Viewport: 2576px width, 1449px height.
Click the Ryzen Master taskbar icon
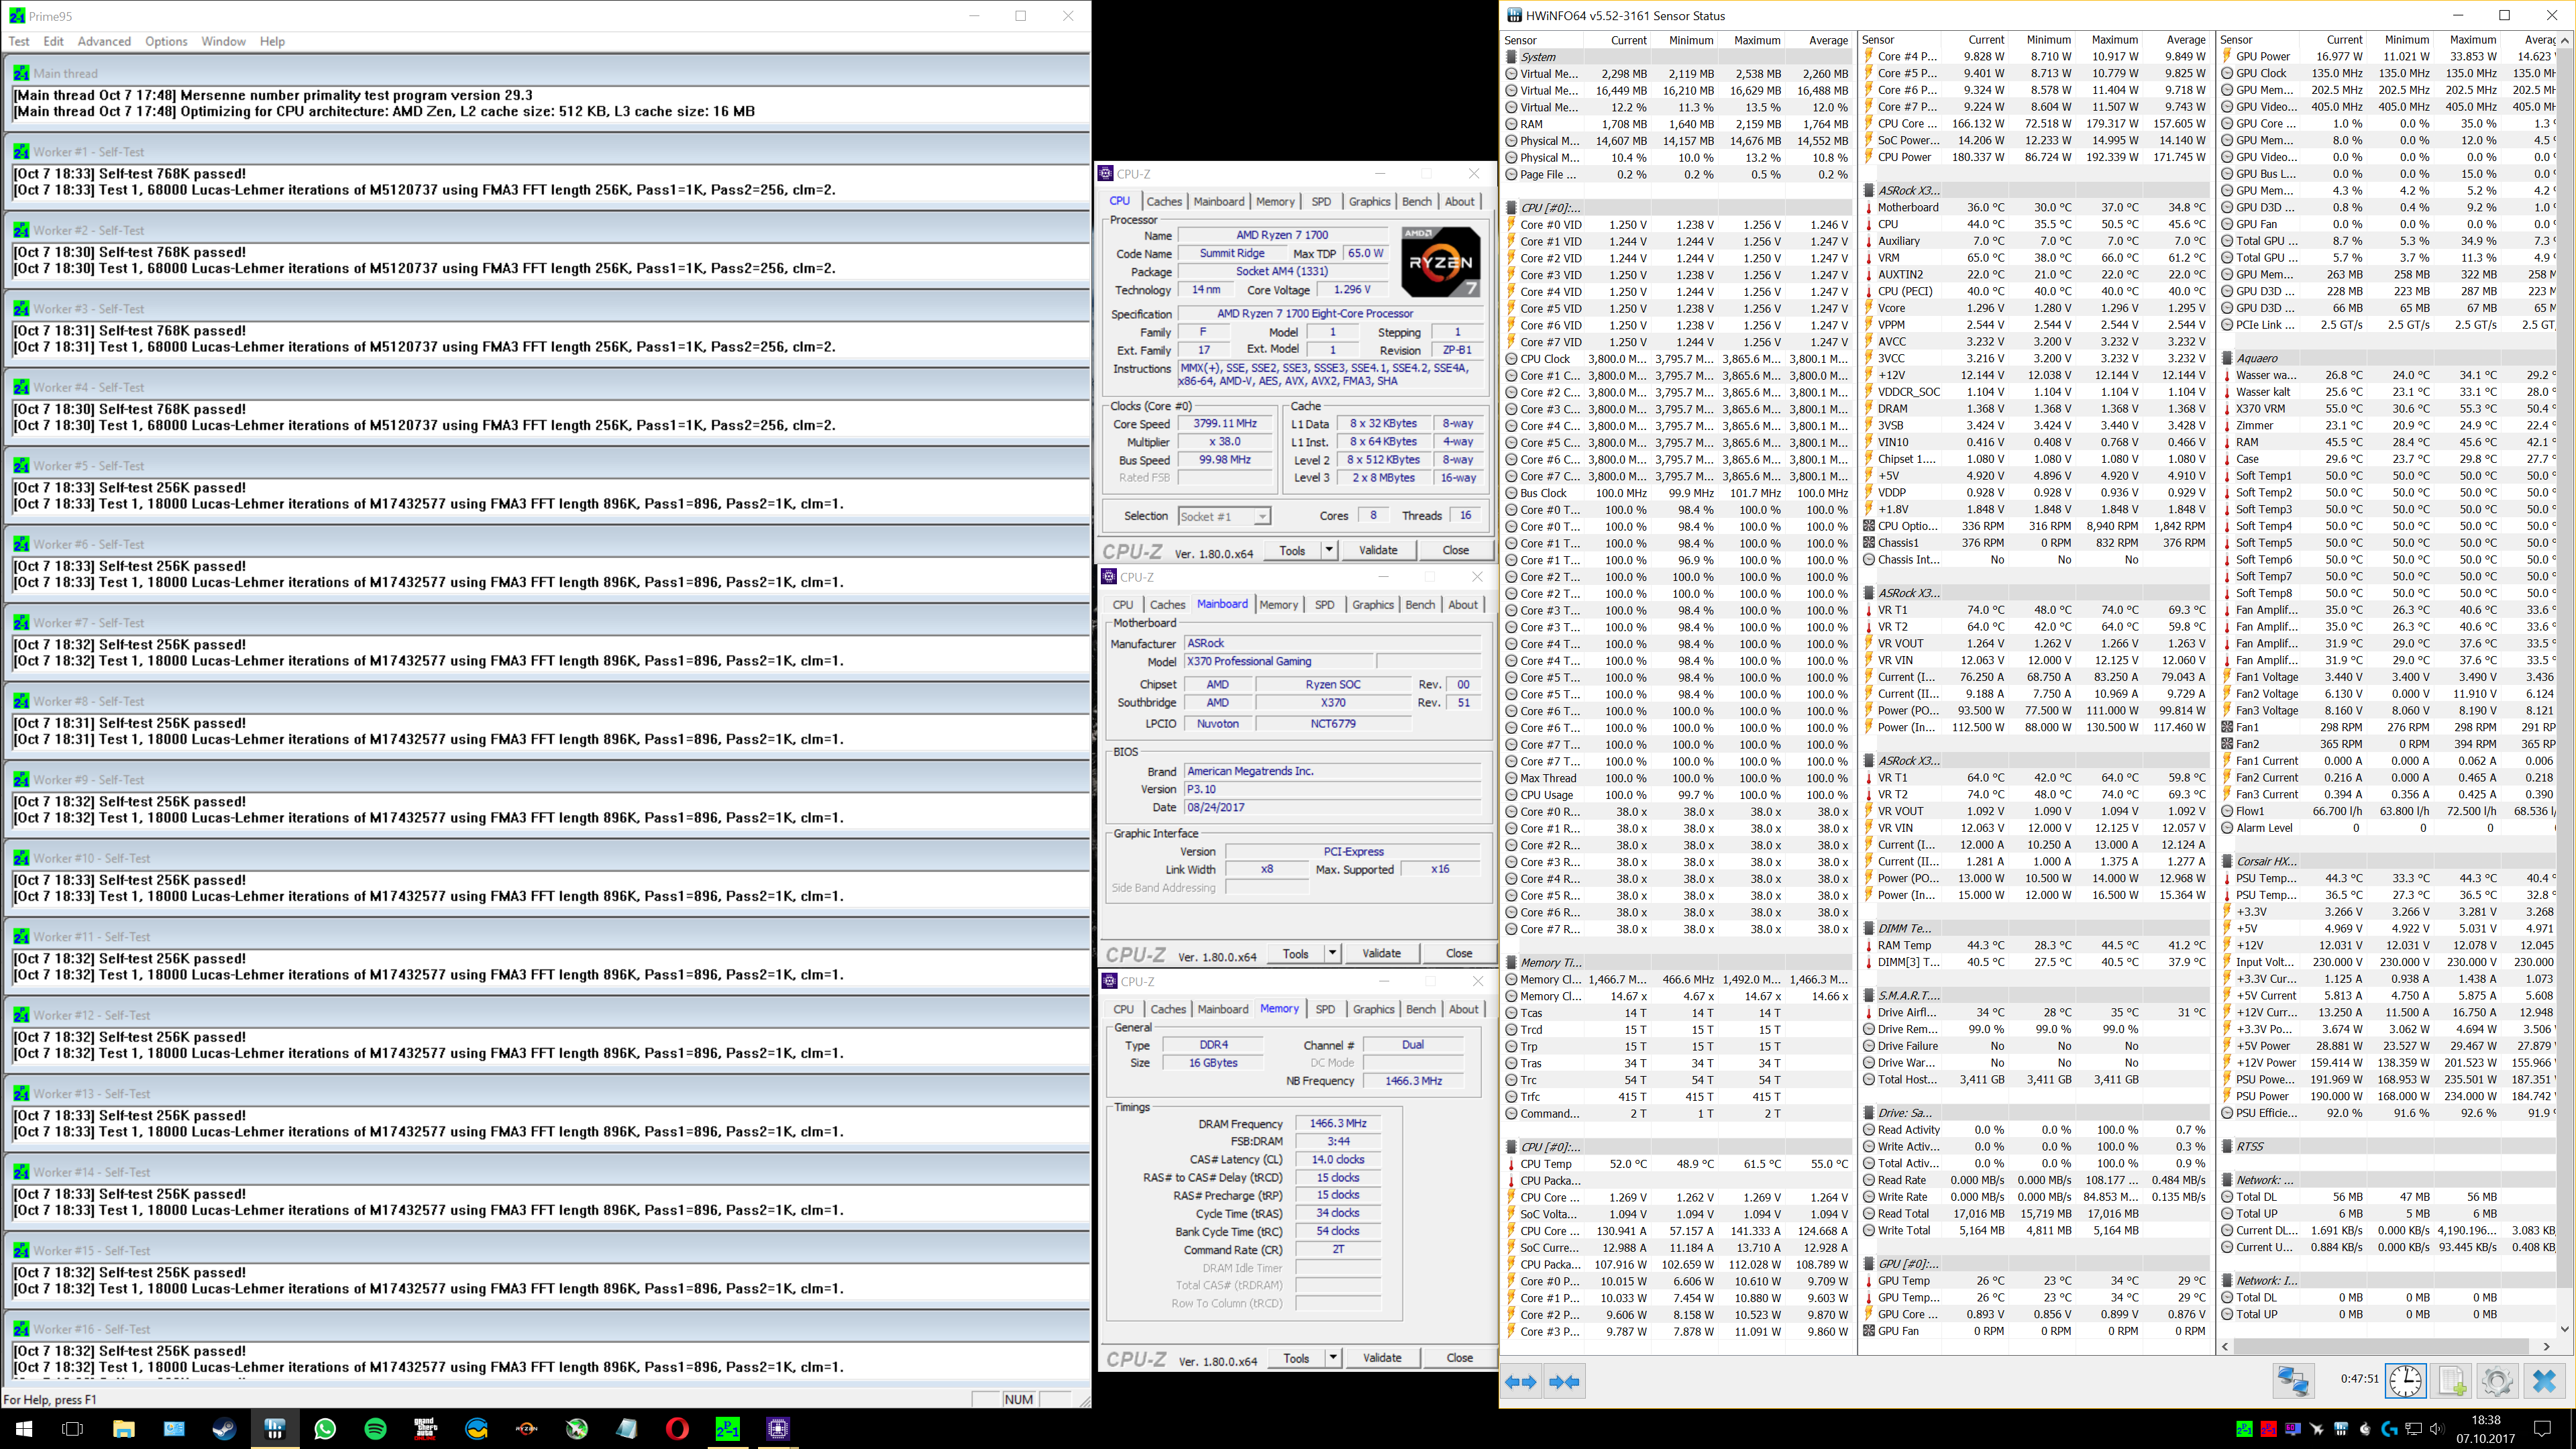(526, 1428)
